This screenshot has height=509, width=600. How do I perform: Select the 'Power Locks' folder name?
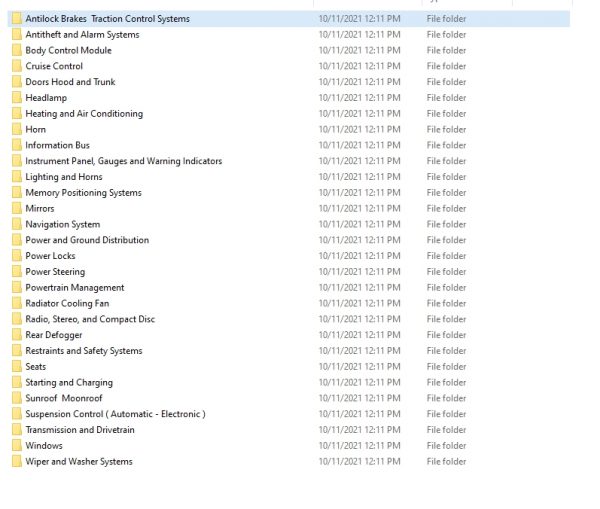[50, 256]
